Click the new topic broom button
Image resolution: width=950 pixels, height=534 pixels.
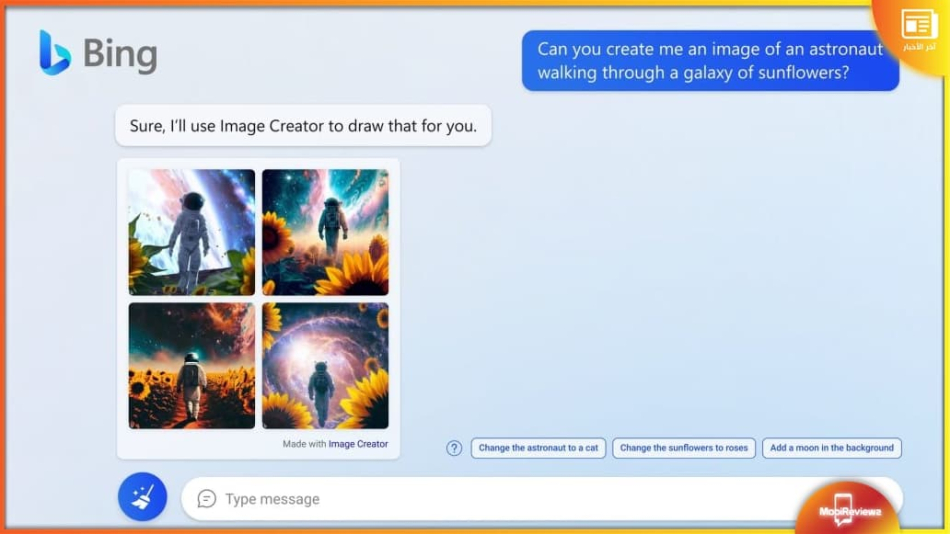click(142, 496)
